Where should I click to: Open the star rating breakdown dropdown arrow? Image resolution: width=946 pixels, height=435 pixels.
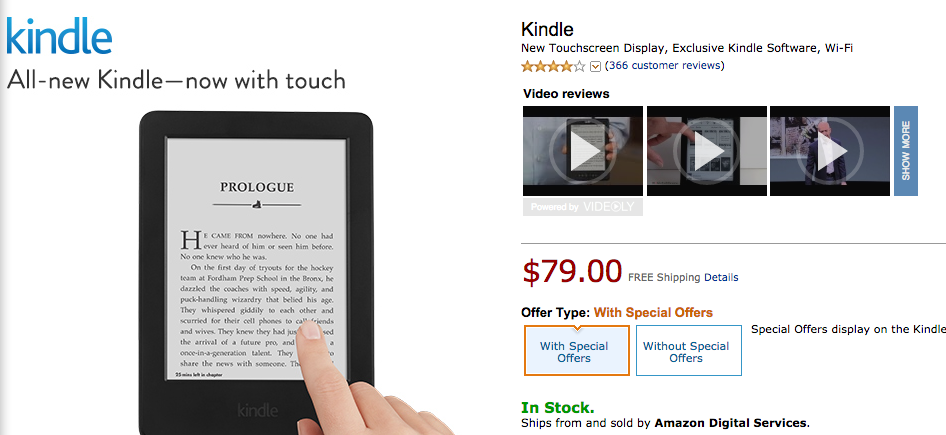595,66
